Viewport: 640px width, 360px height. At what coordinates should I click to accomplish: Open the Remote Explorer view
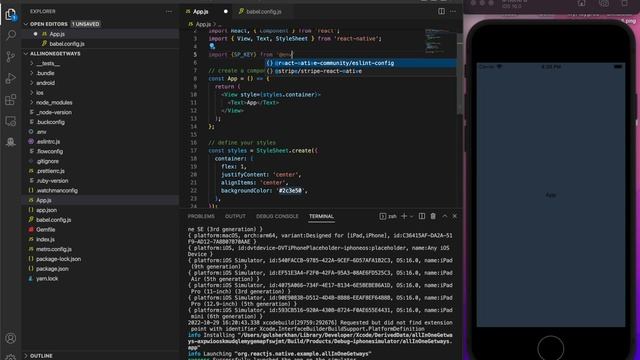[x=11, y=121]
